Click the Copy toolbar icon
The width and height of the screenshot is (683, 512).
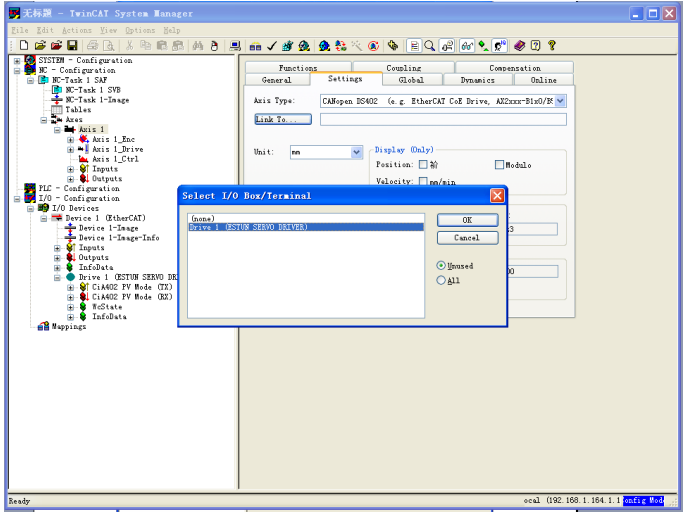(145, 45)
